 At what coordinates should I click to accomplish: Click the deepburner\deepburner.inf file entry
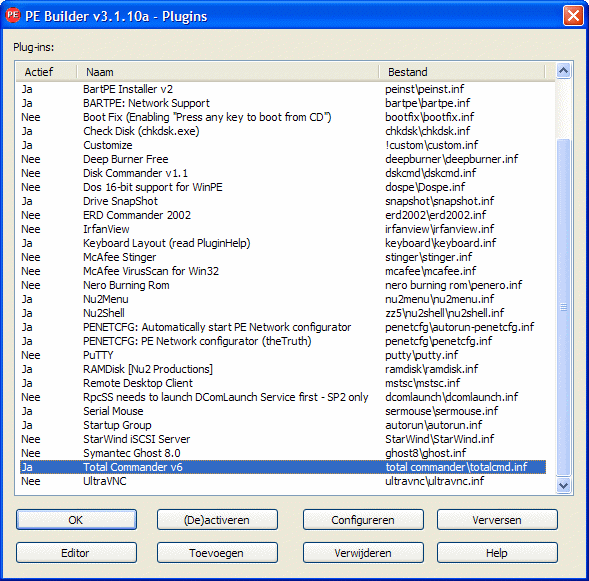[x=452, y=159]
